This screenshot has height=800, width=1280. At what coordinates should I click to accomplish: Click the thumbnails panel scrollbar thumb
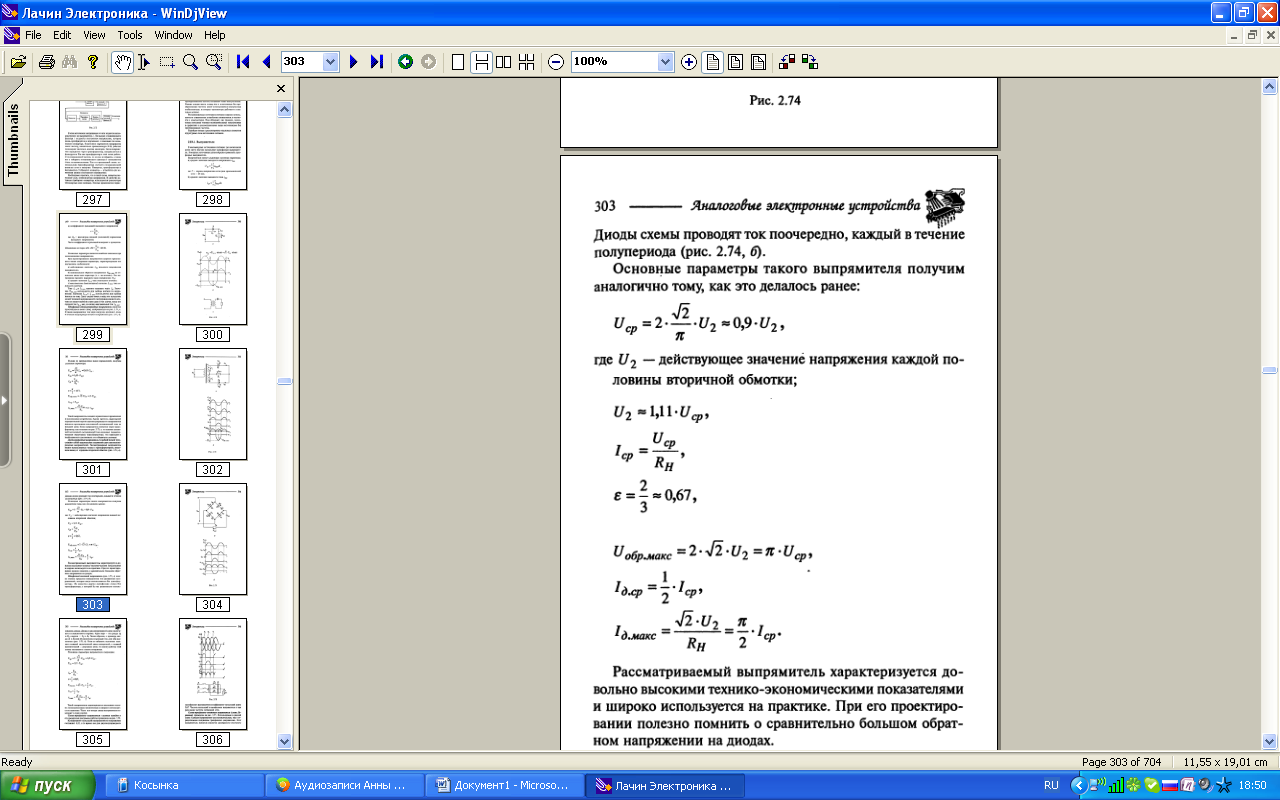[x=285, y=381]
